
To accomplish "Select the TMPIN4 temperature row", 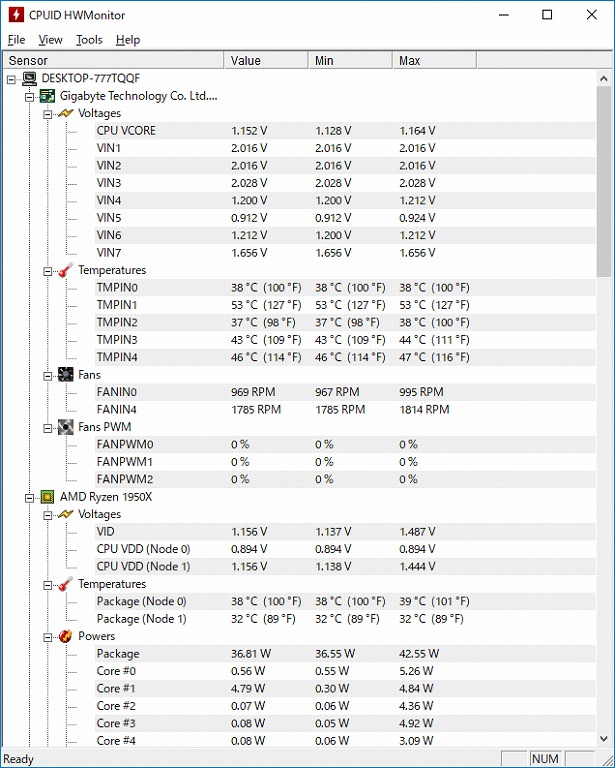I will click(345, 357).
